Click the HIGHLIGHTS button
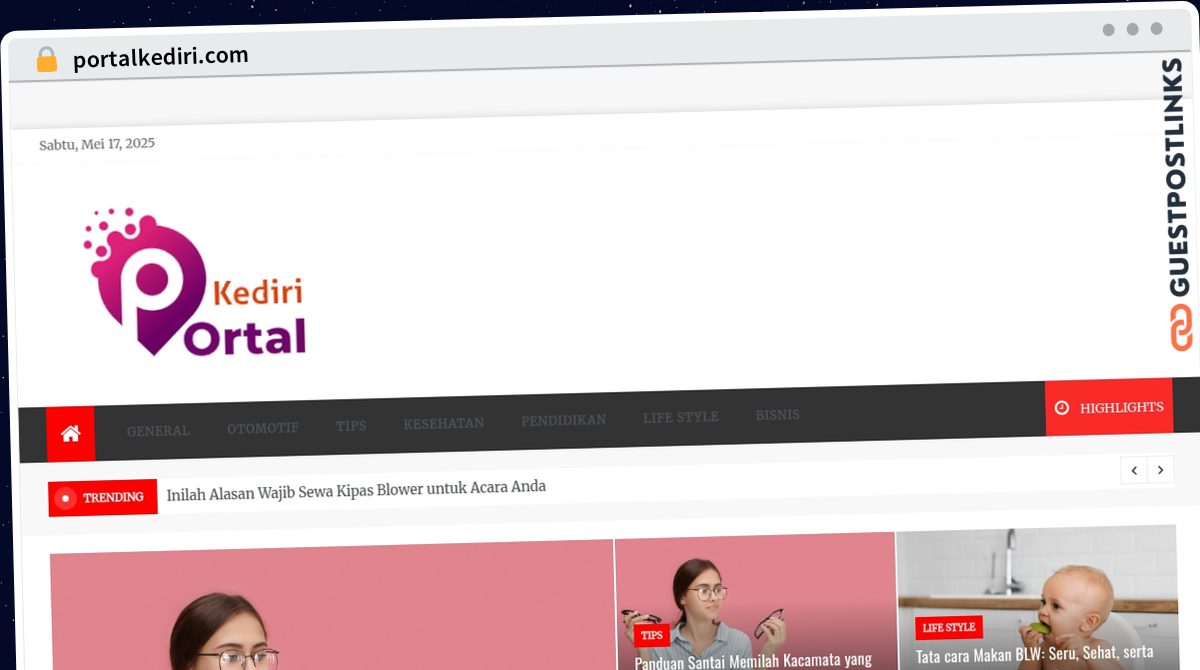This screenshot has width=1200, height=670. (x=1109, y=408)
